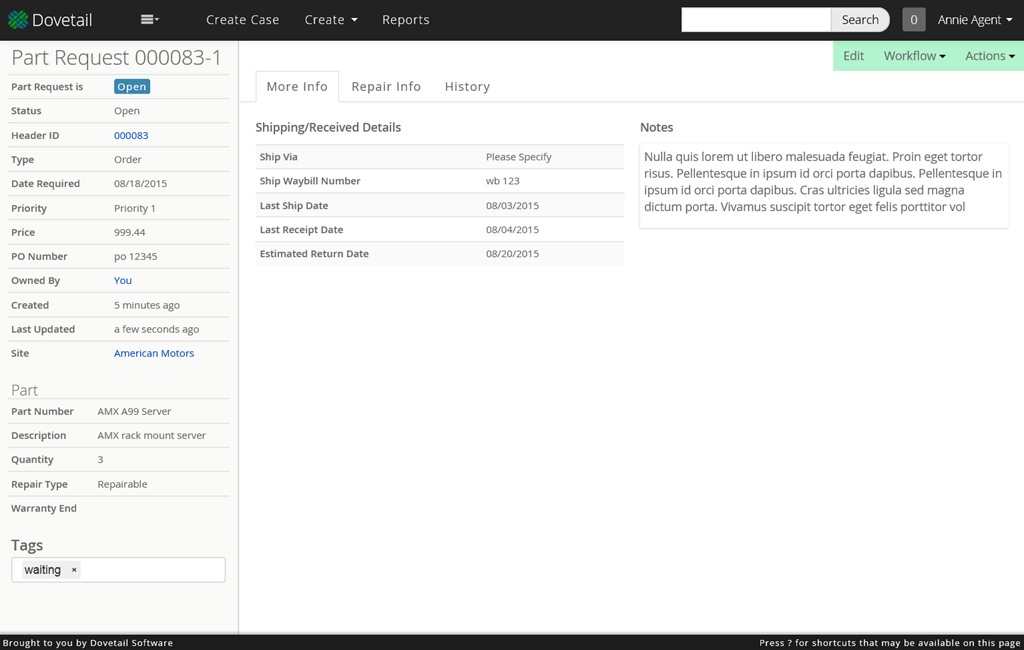Expand the Create dropdown menu
This screenshot has width=1024, height=650.
pyautogui.click(x=330, y=20)
